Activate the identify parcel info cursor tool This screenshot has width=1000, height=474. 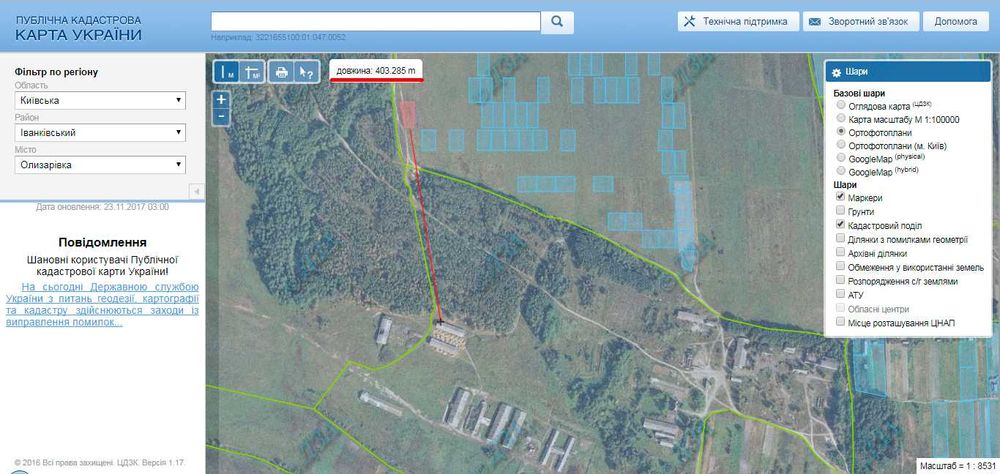coord(306,72)
